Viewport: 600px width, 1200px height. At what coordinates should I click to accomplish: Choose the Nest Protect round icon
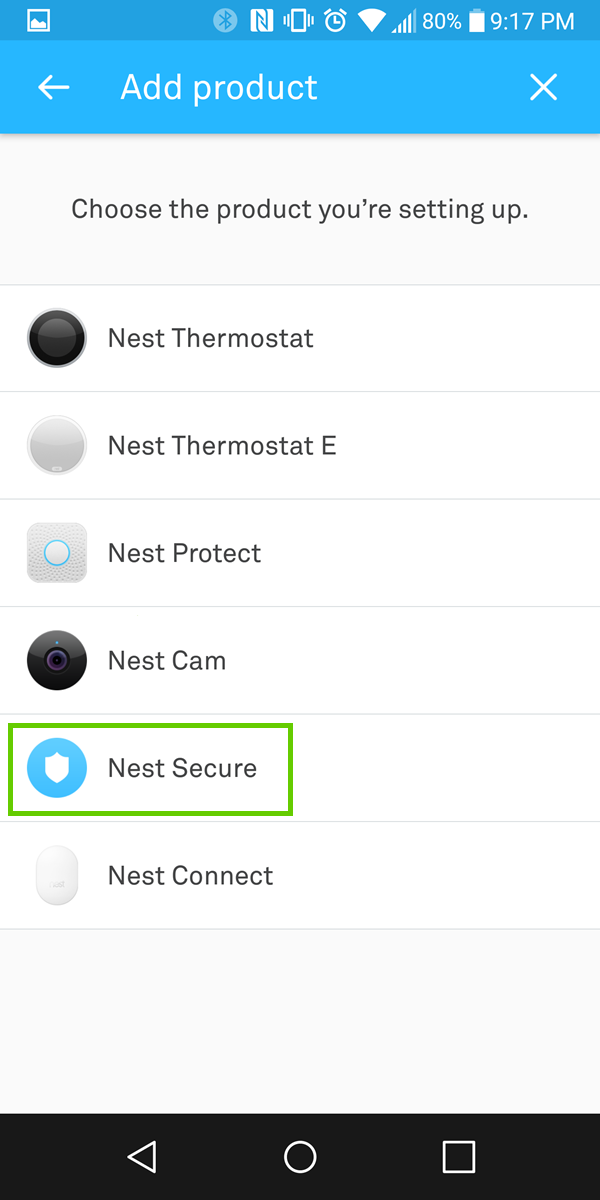coord(57,553)
